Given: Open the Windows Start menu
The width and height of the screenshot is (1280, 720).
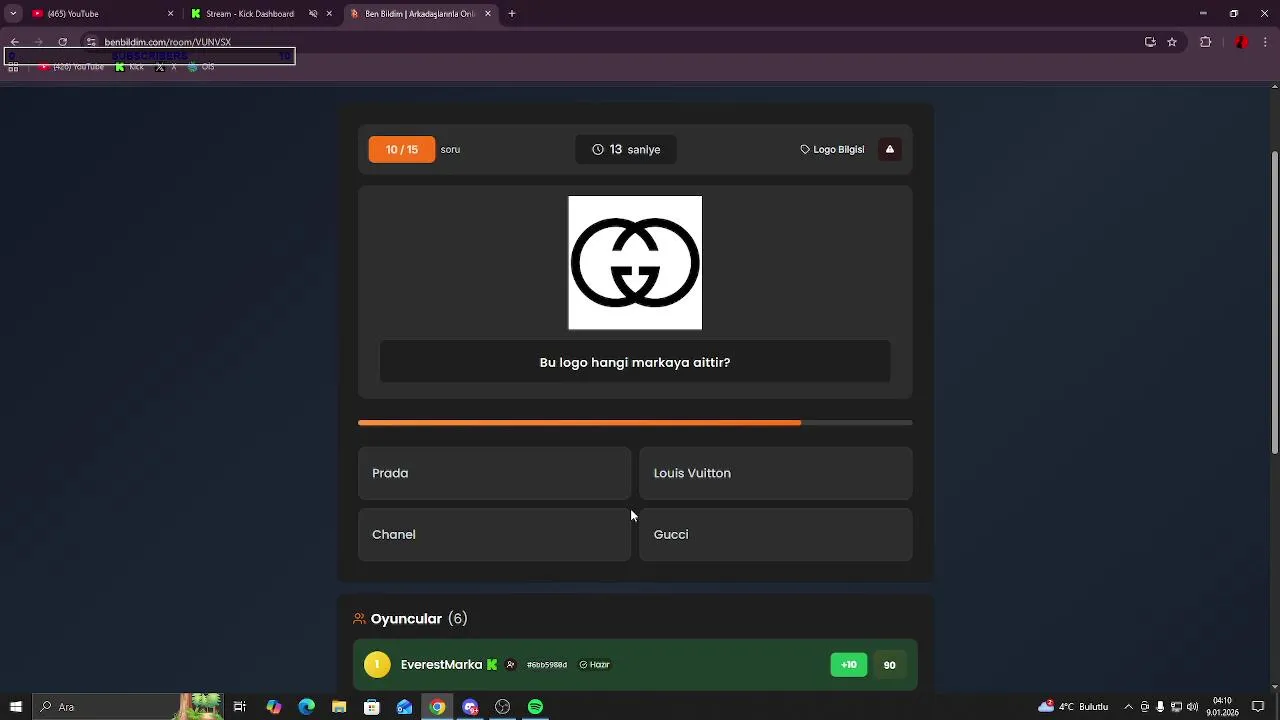Looking at the screenshot, I should point(15,707).
